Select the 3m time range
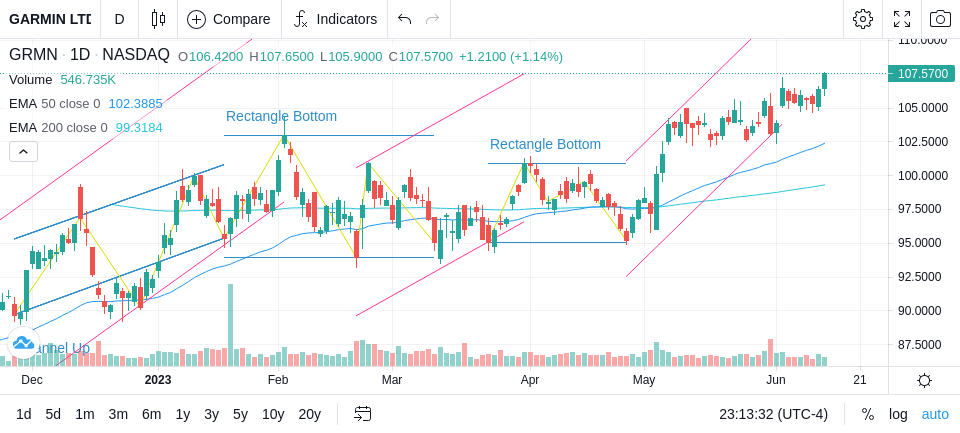This screenshot has height=433, width=960. [118, 414]
